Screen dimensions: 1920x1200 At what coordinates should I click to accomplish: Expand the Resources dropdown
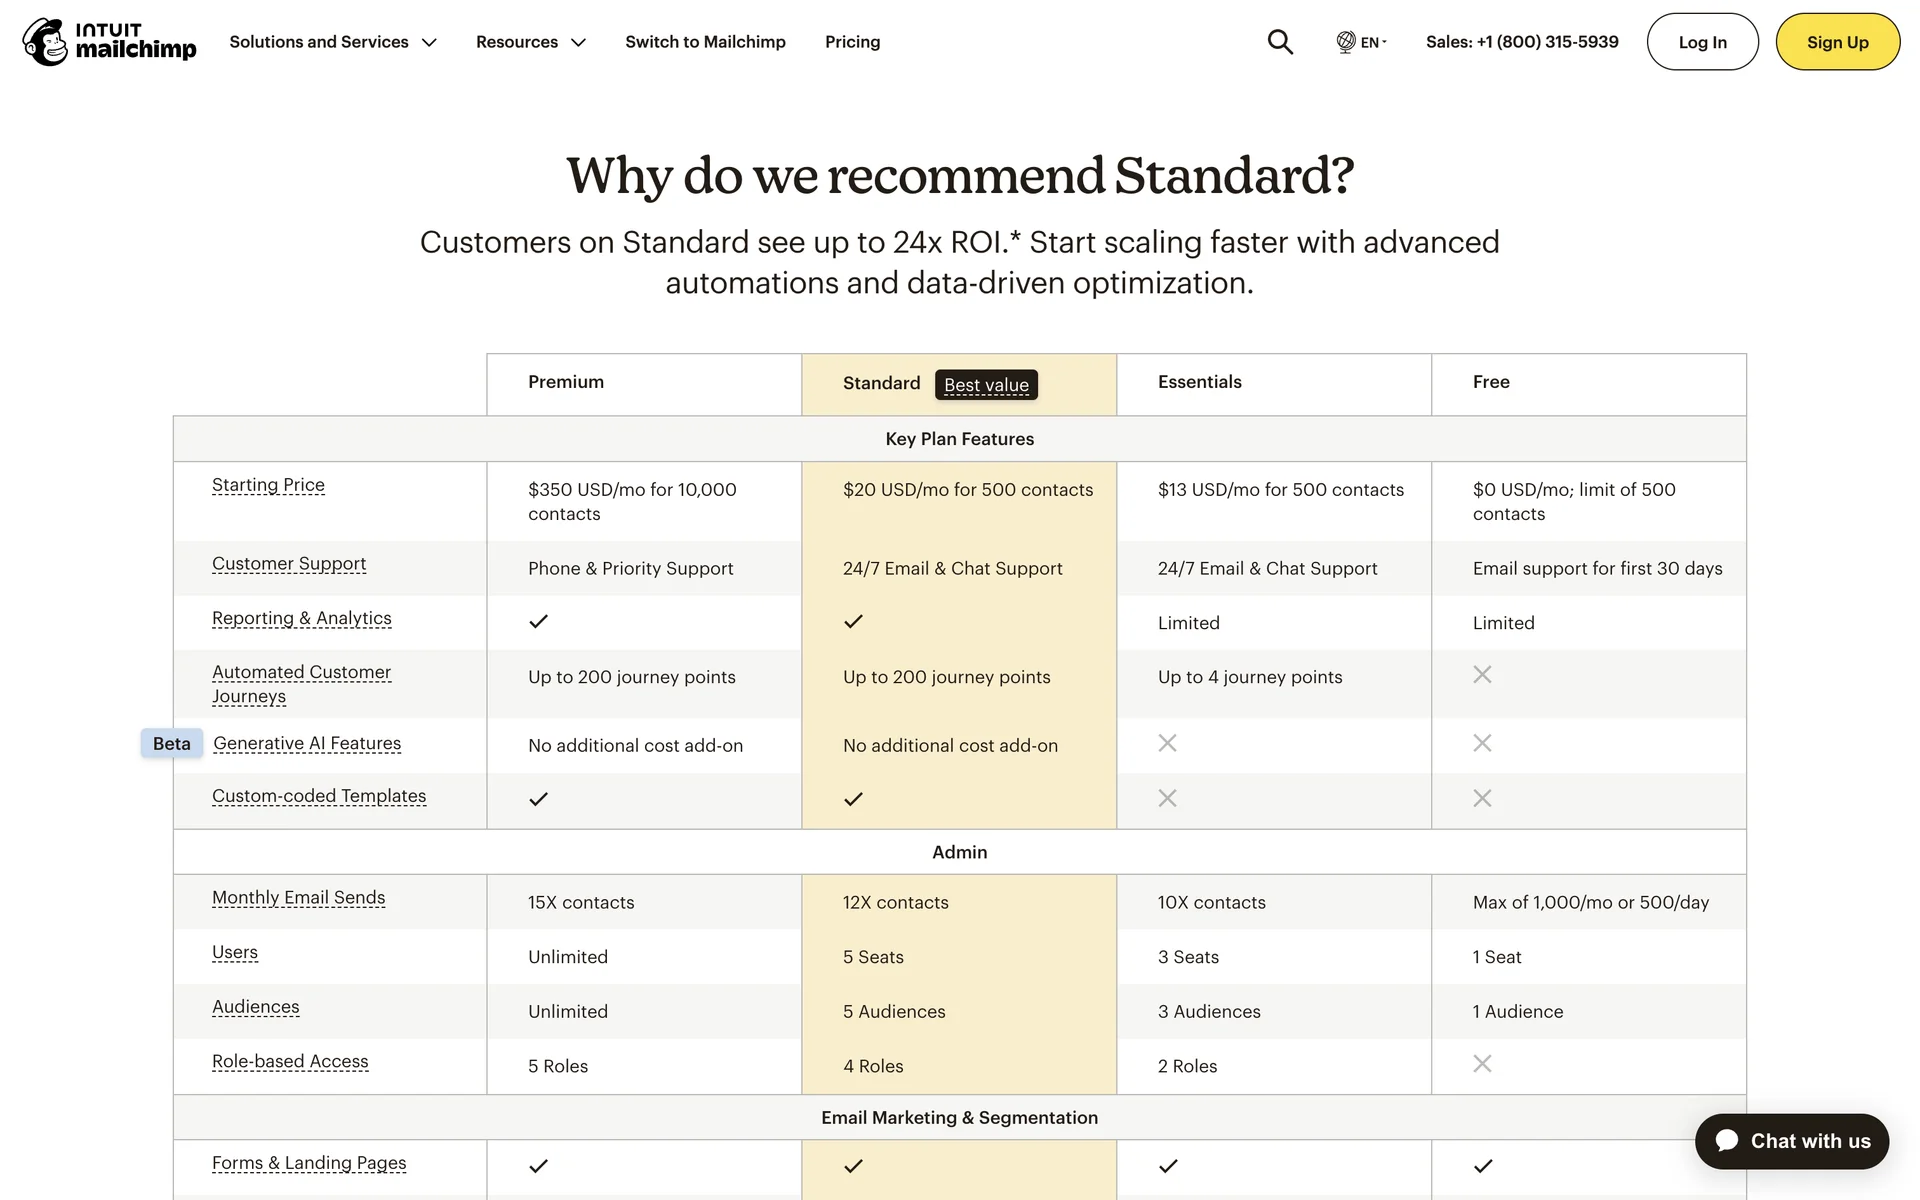pos(530,42)
